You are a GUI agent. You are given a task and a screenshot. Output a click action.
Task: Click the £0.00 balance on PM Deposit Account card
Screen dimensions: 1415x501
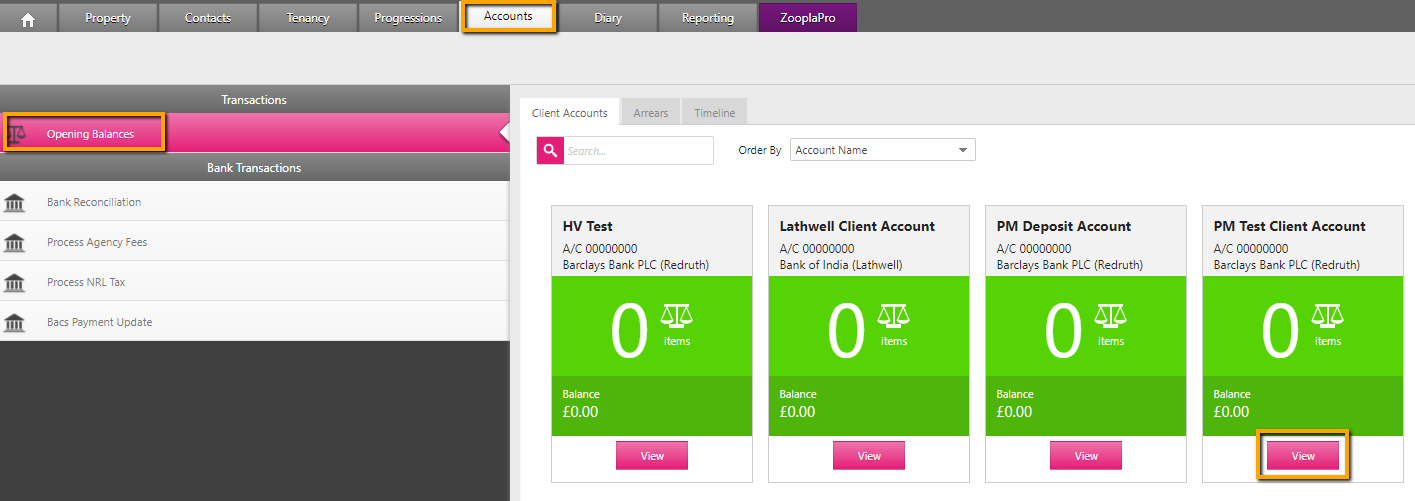tap(1014, 412)
